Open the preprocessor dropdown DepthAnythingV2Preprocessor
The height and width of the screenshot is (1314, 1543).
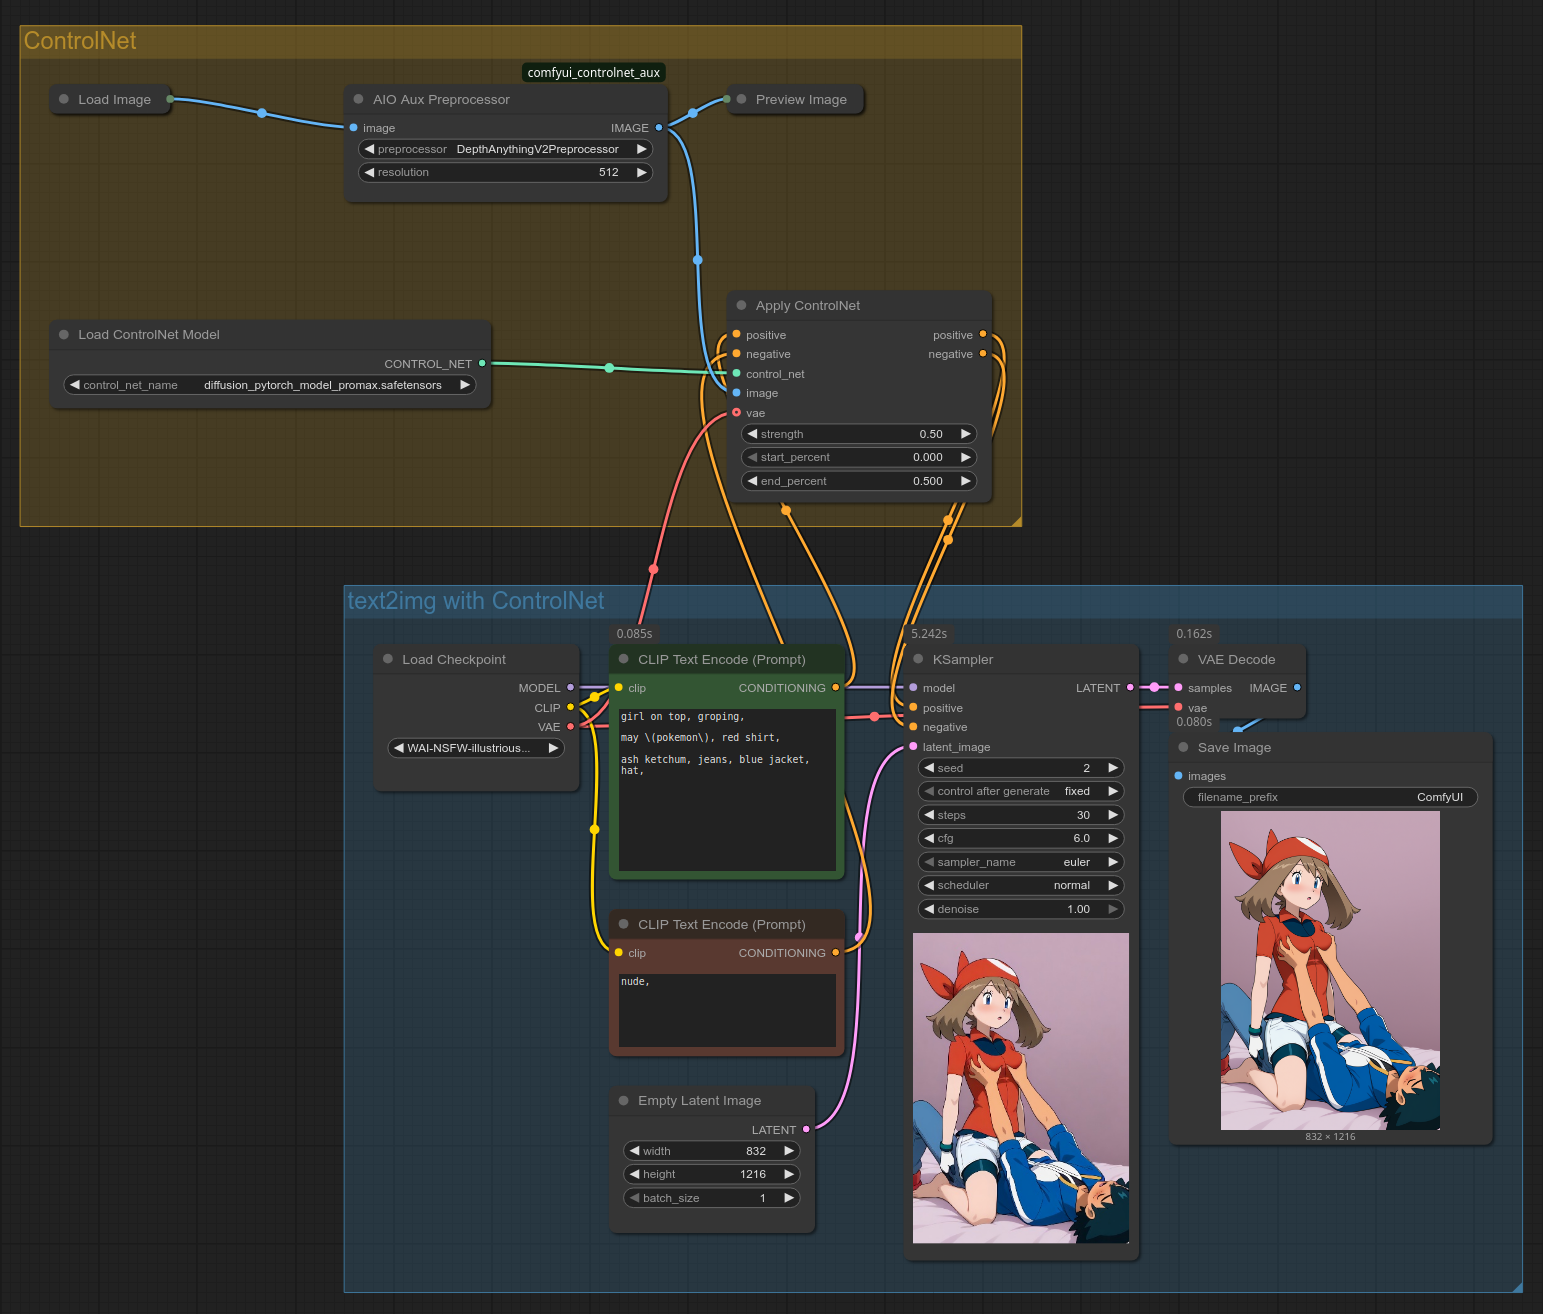(x=505, y=149)
